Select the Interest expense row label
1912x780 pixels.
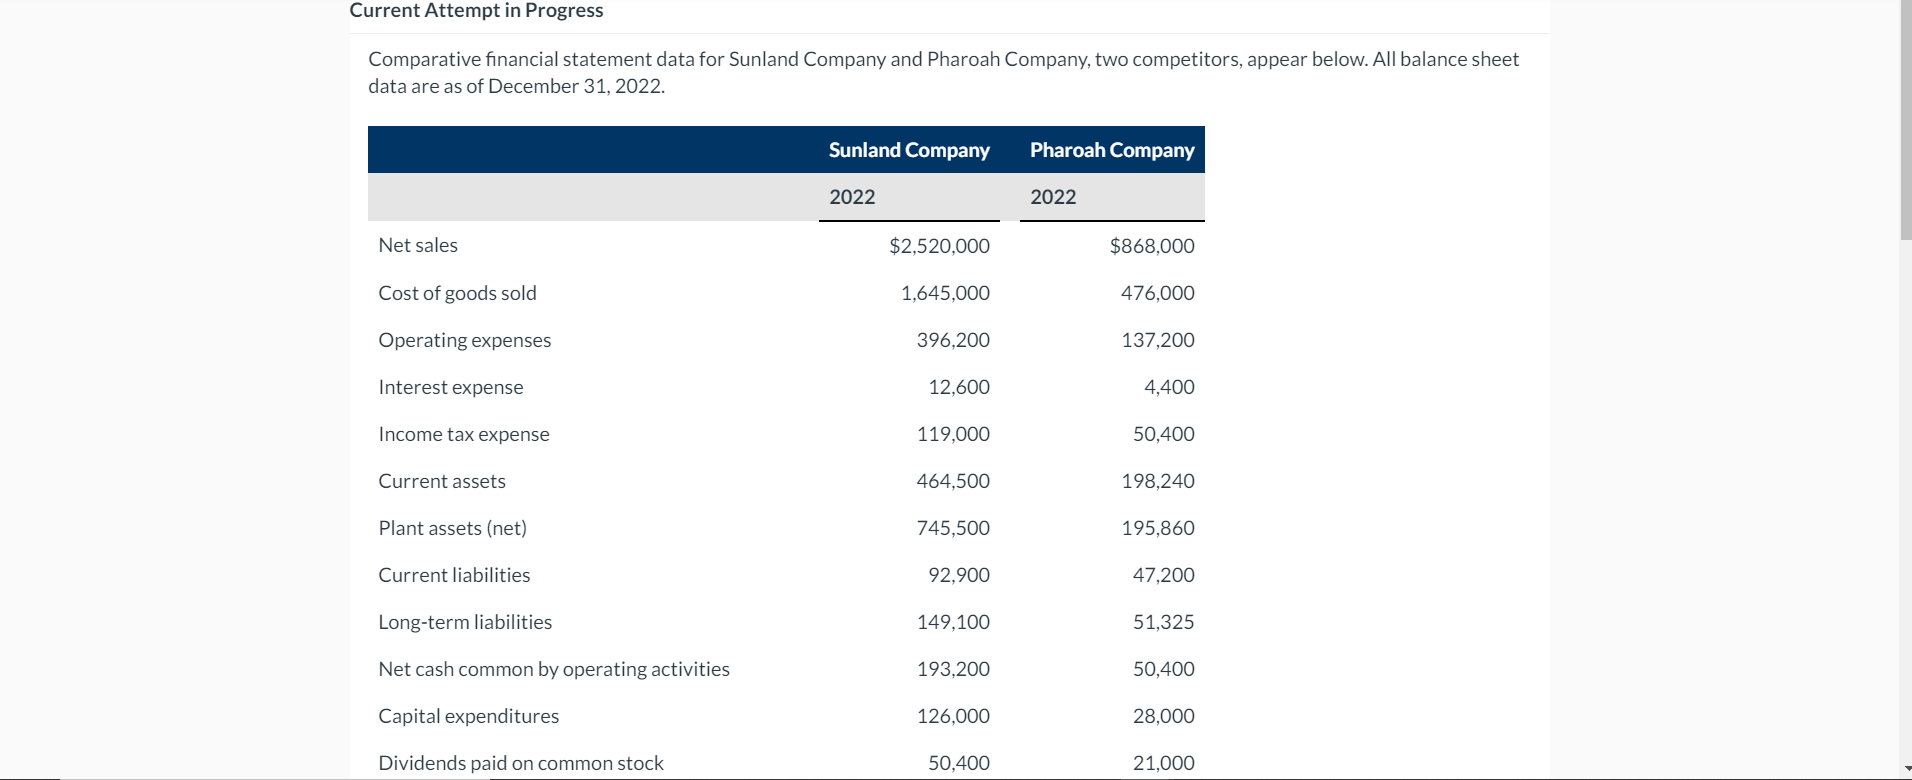tap(450, 387)
